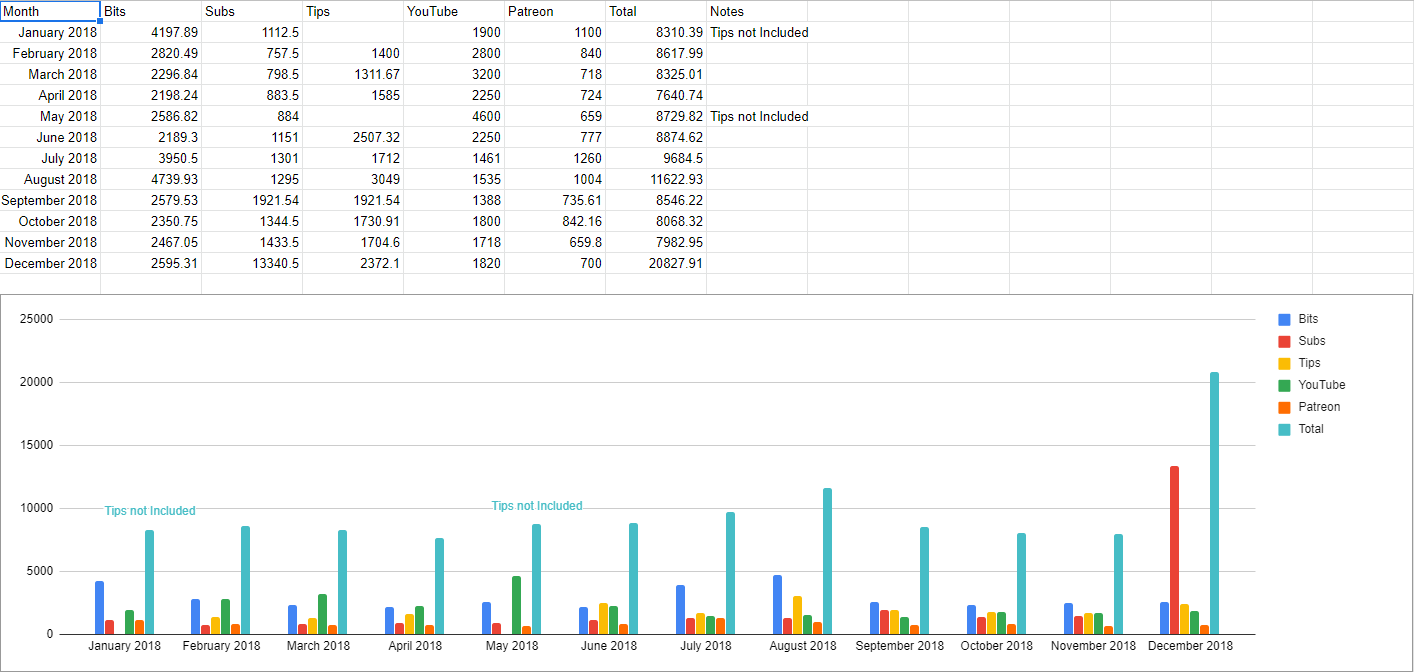
Task: Click the 25000 label on the chart's vertical axis
Action: [x=37, y=319]
